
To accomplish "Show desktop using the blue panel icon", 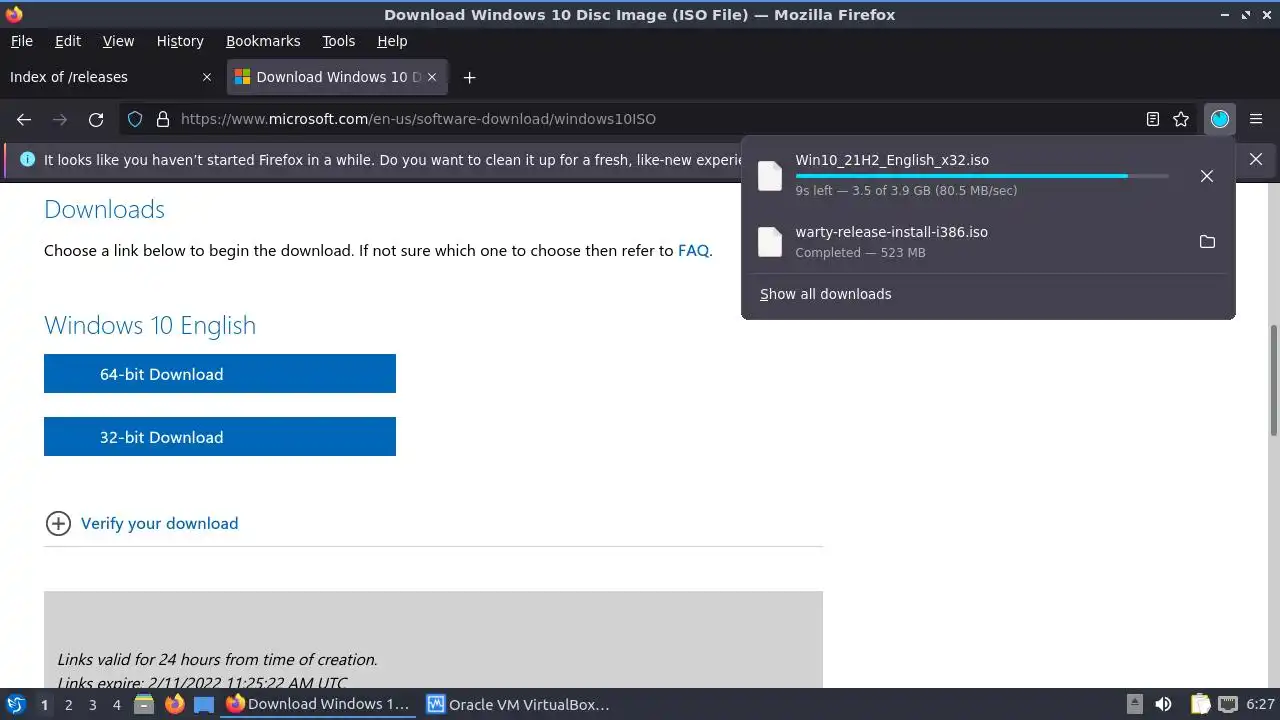I will point(204,704).
